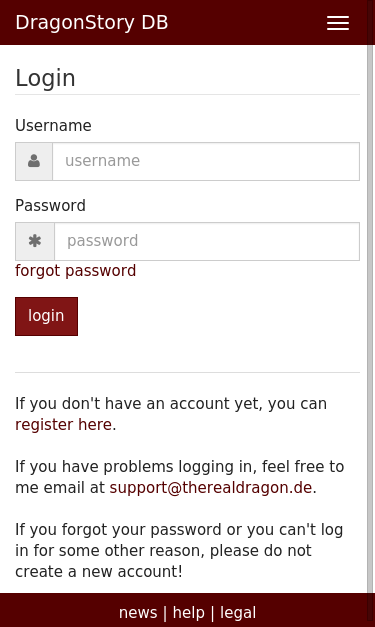Open news in the footer
Screen dimensions: 375x627
pos(138,613)
